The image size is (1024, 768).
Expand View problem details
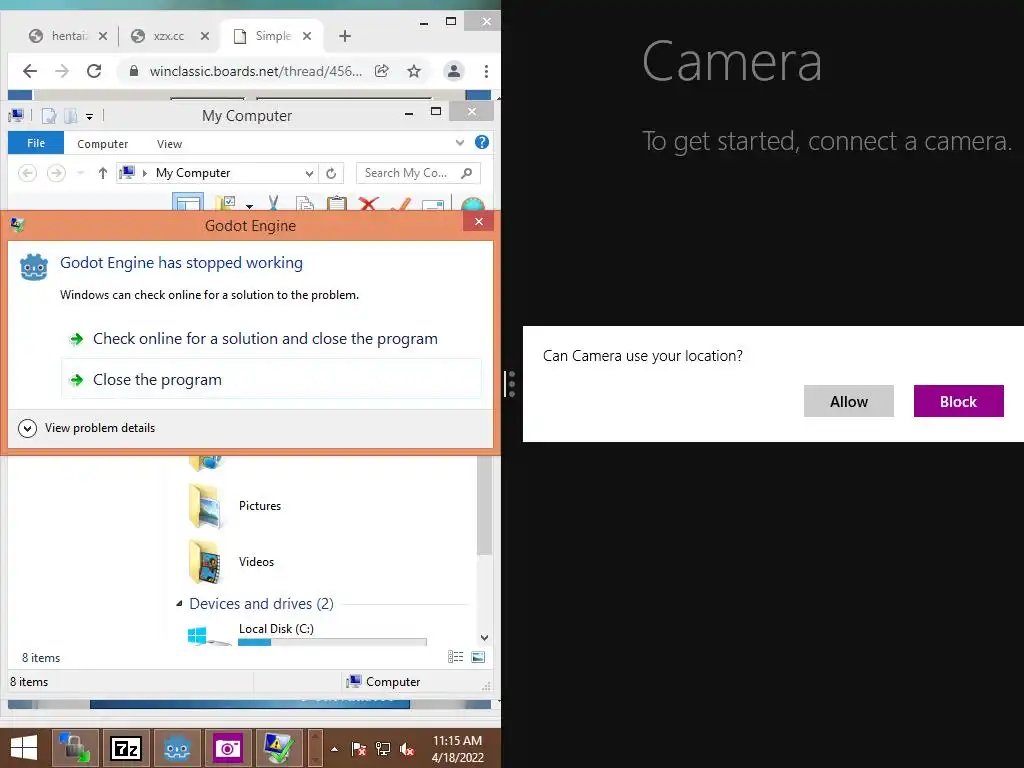[87, 428]
